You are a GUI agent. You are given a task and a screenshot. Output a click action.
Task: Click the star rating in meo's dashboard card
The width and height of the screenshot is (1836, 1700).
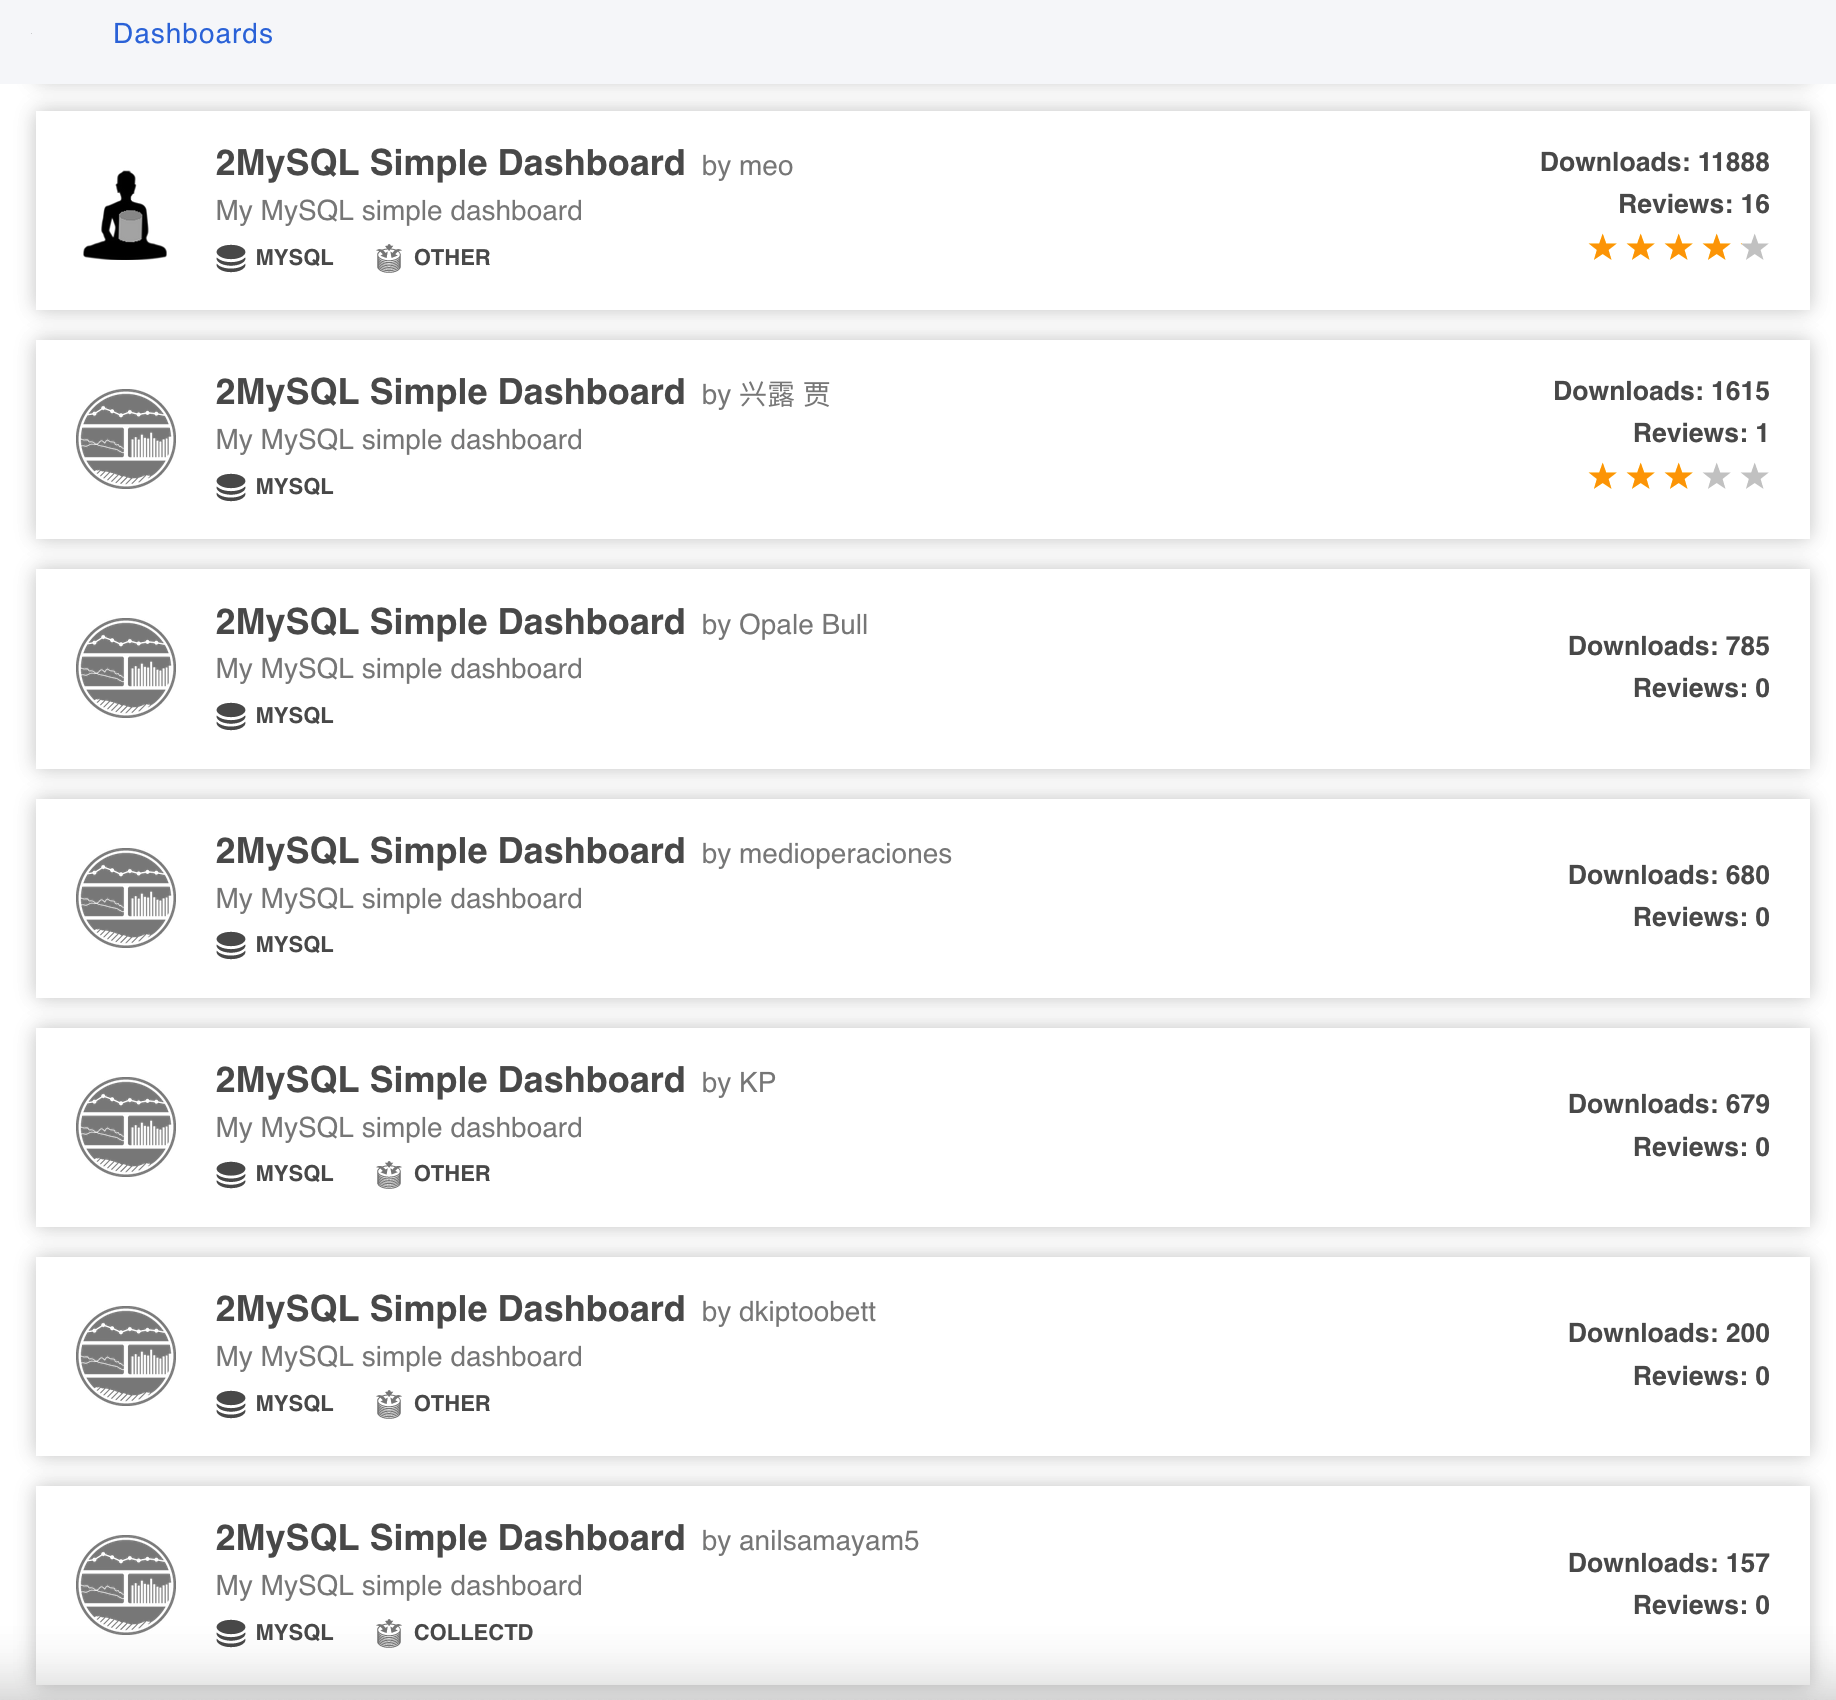[x=1679, y=248]
